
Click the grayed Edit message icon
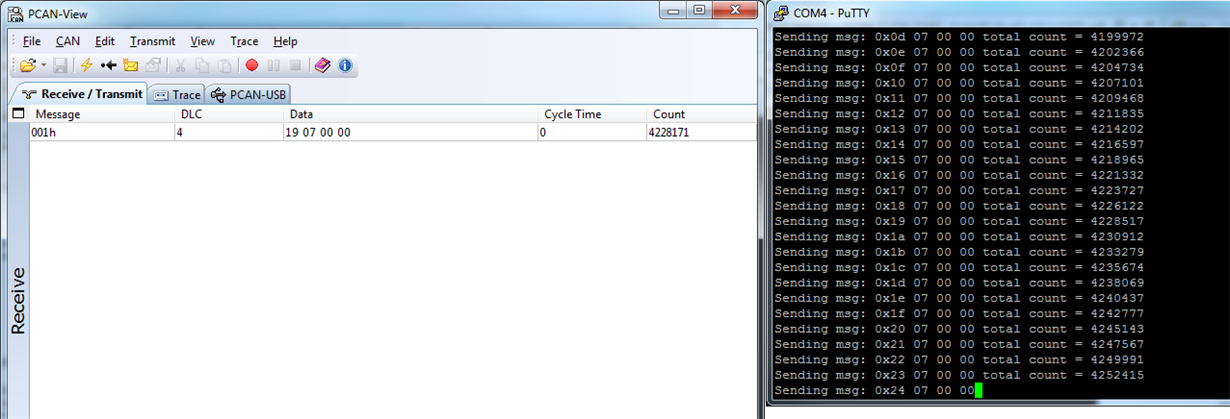pos(153,65)
